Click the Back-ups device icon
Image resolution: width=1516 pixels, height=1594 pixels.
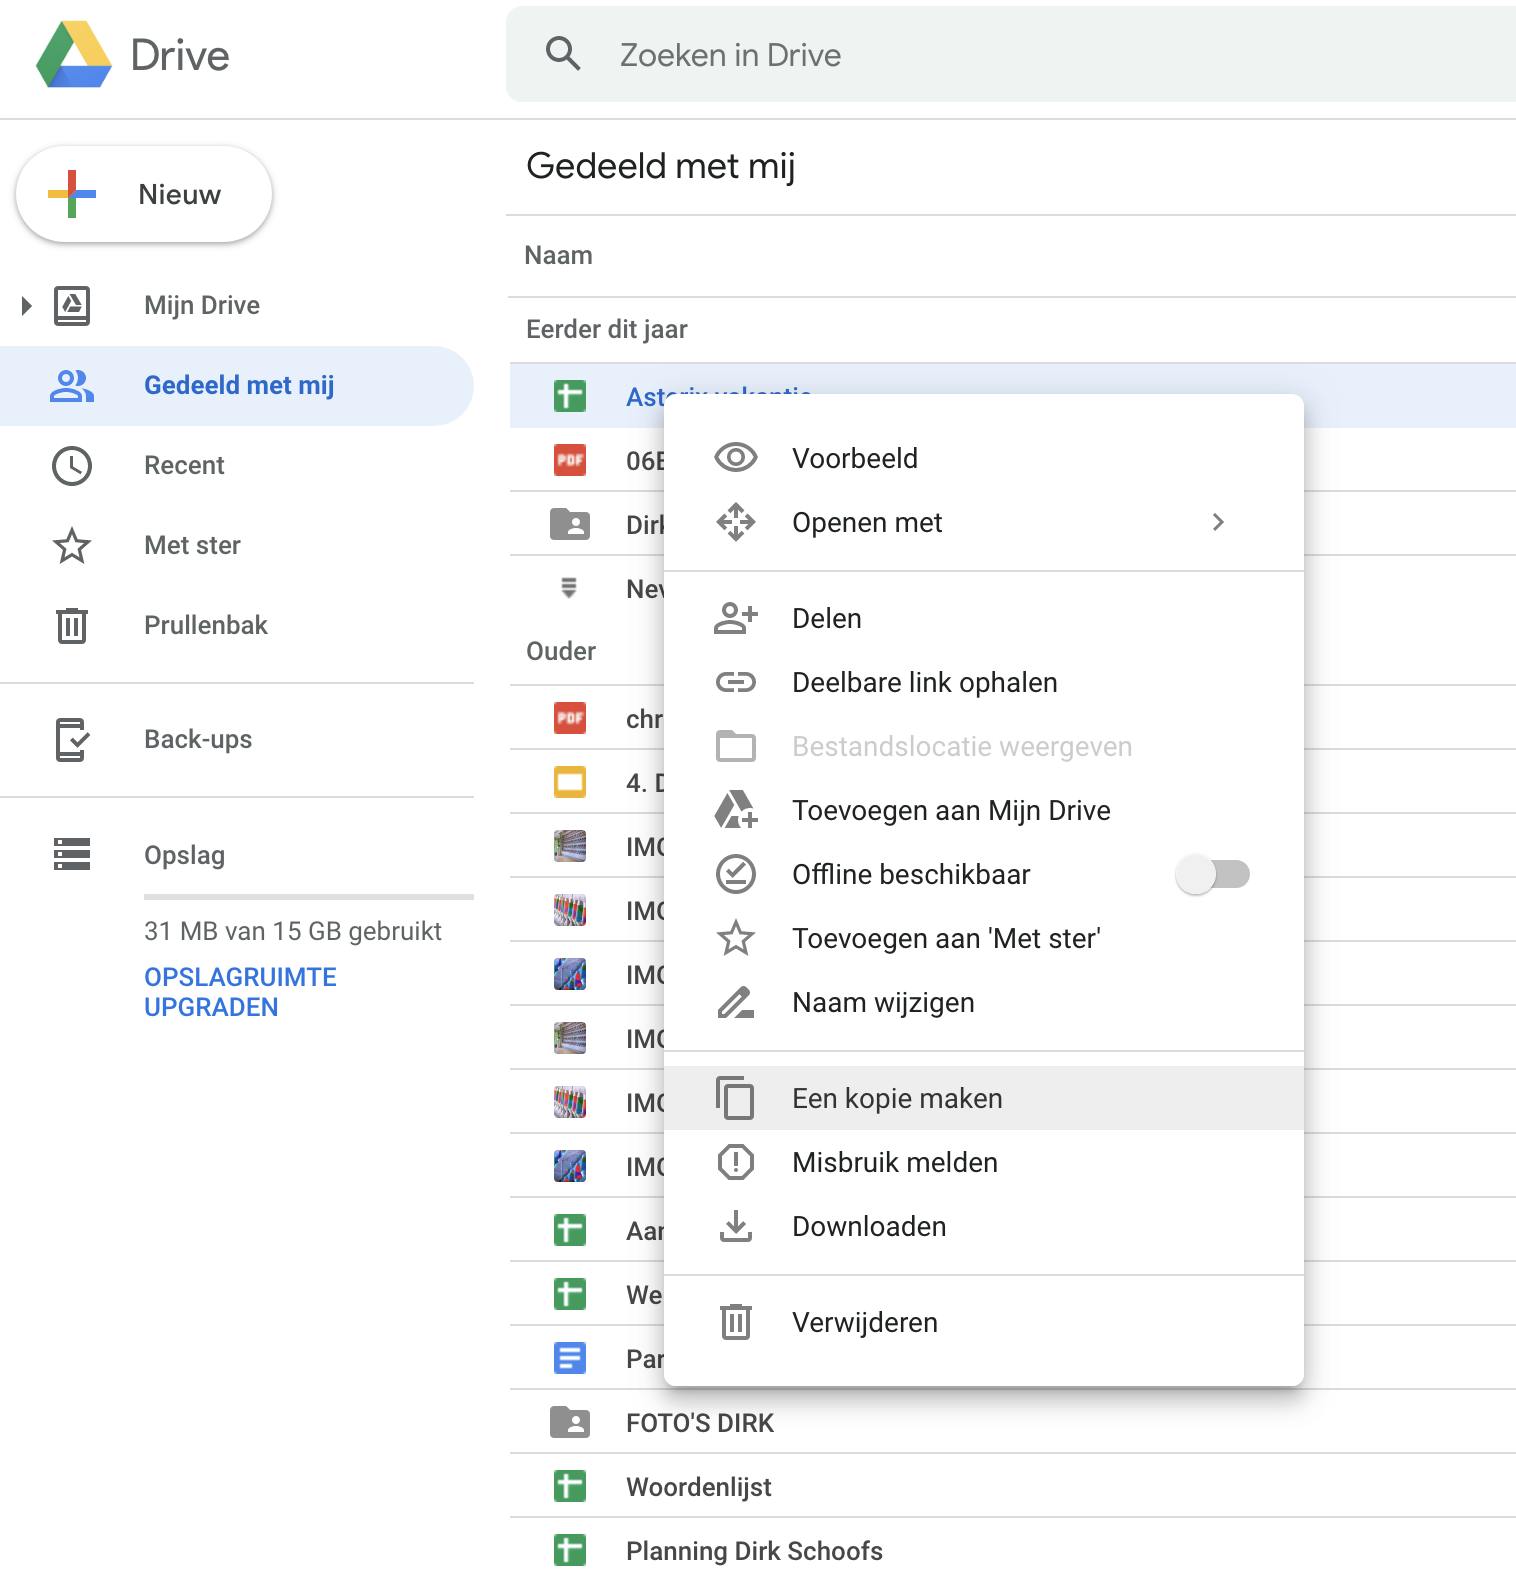(72, 739)
